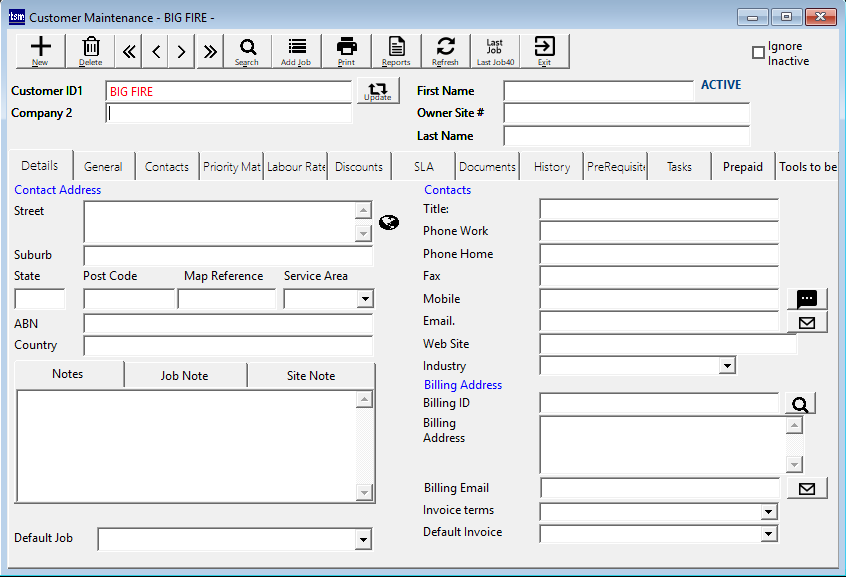Search Billing ID with the magnifier icon
Viewport: 846px width, 577px height.
pyautogui.click(x=801, y=403)
